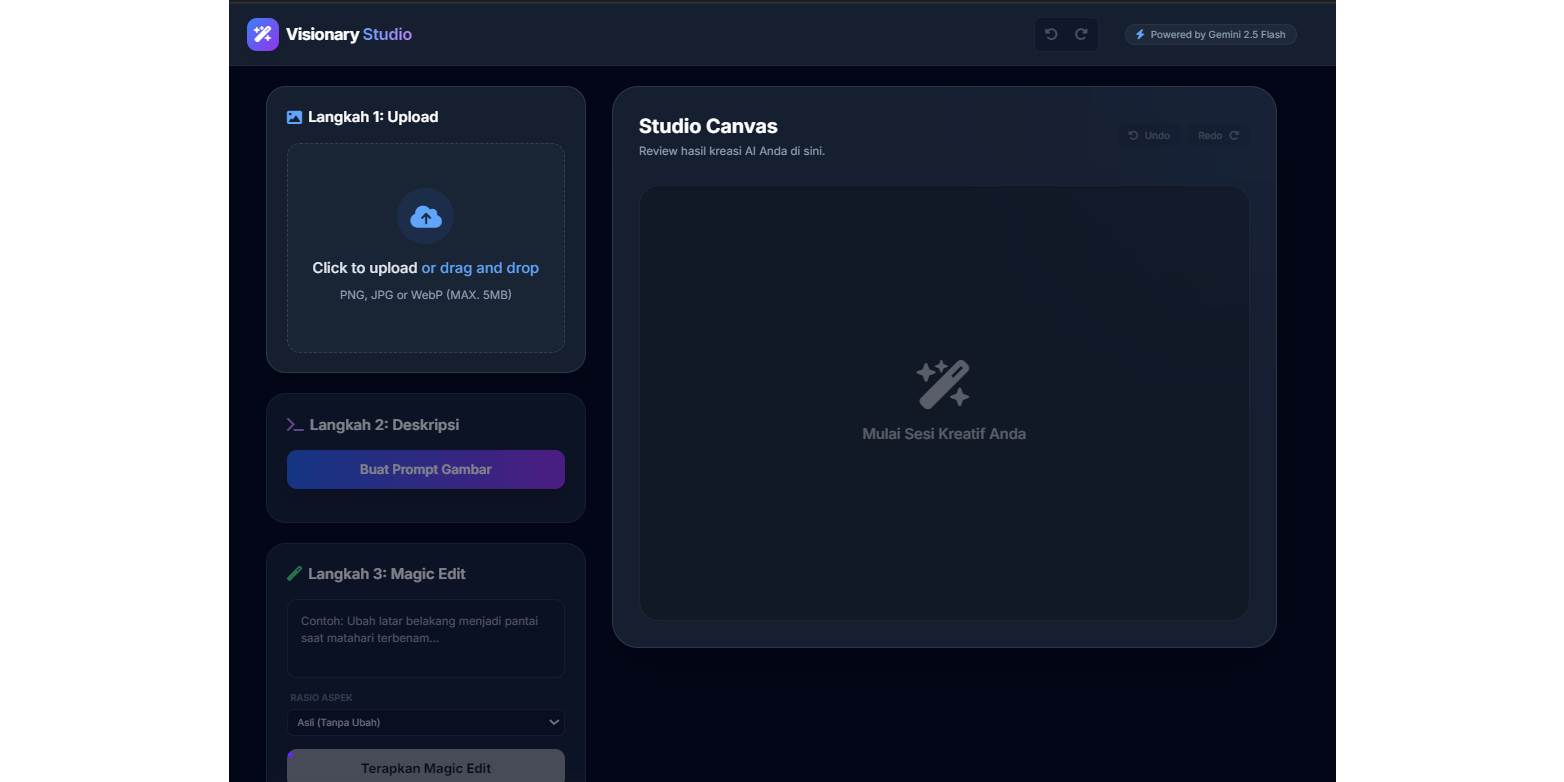Click the cloud upload icon
The height and width of the screenshot is (782, 1564).
pyautogui.click(x=426, y=216)
